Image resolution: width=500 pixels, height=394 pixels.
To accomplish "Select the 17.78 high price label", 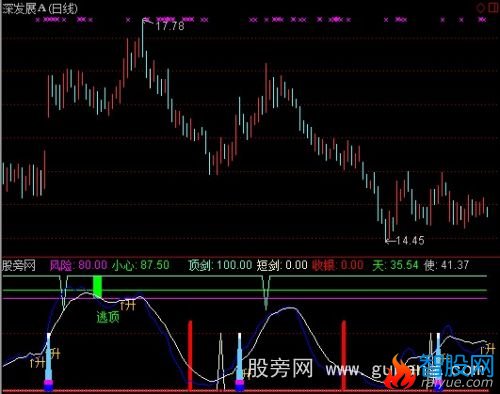I will pos(170,26).
